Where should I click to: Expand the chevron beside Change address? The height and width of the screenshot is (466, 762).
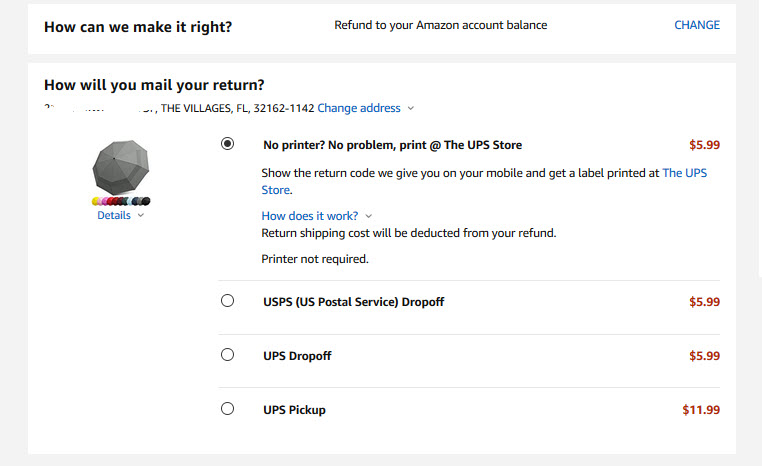(411, 108)
